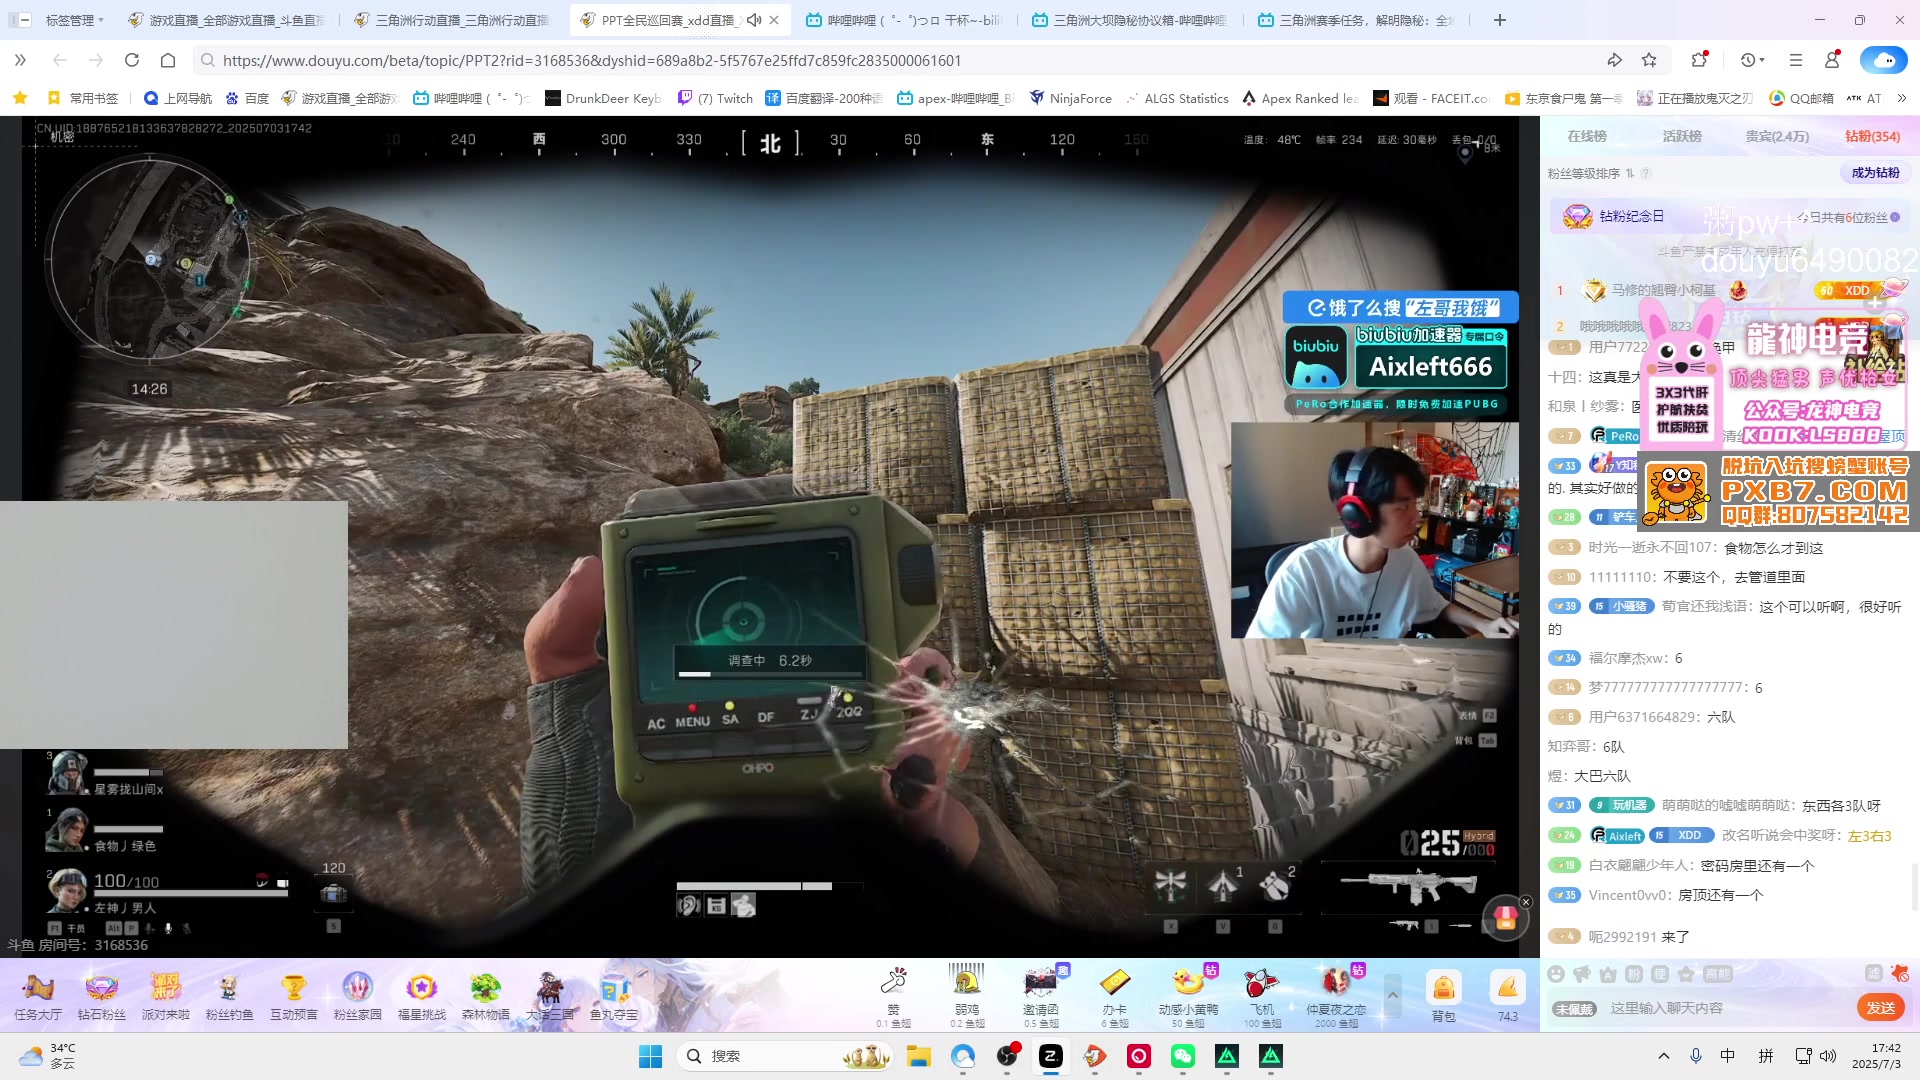Open 鱼丸夺宝 mystery box icon

tap(614, 995)
